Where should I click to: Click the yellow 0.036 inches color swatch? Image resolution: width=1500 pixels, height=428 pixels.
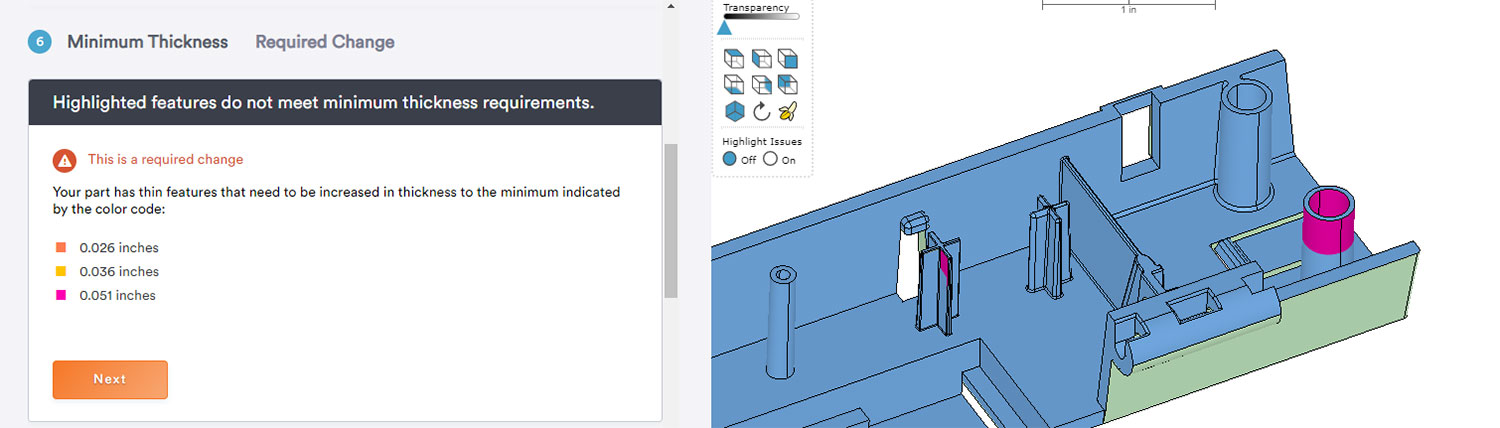point(61,272)
